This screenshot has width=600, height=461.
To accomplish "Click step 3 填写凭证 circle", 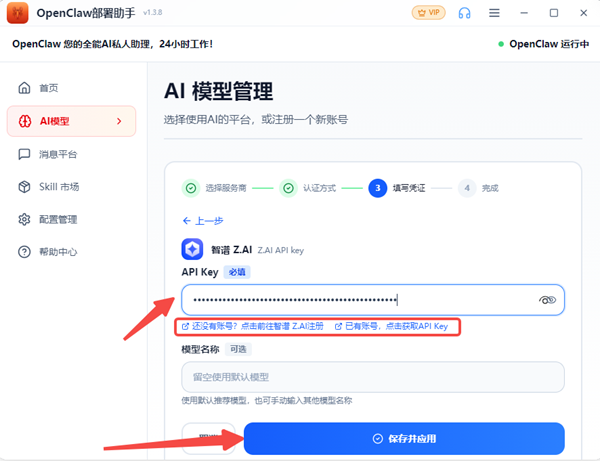I will (378, 188).
